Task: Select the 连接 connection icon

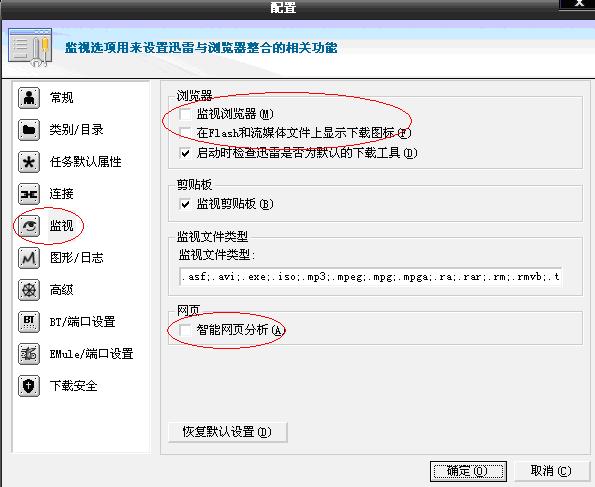Action: [x=29, y=194]
